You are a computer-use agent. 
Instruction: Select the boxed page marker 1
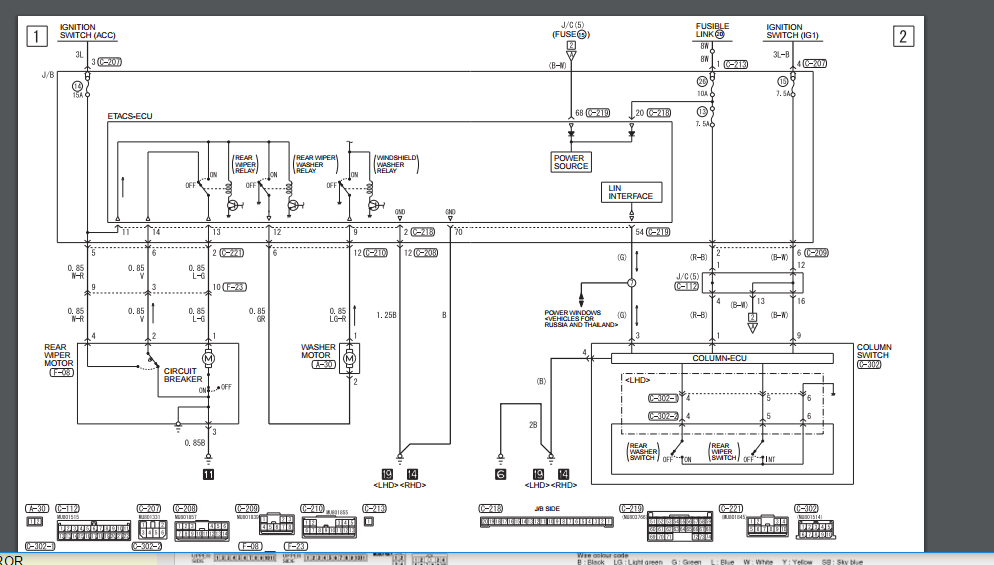point(37,38)
